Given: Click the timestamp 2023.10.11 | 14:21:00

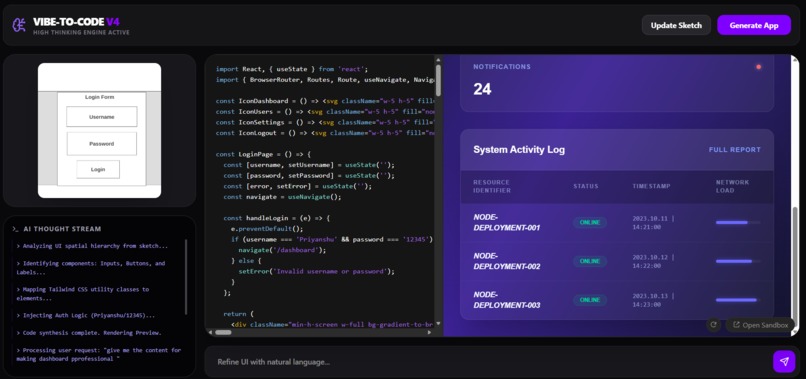Looking at the screenshot, I should pos(653,222).
